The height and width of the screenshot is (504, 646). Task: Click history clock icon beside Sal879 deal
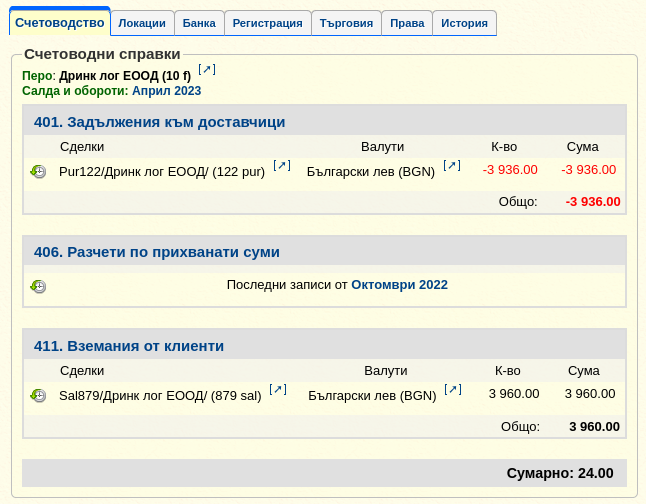[38, 396]
